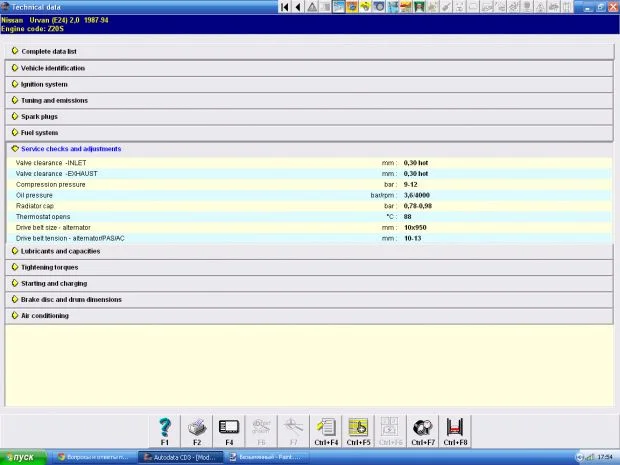
Task: Expand the Ignition system section
Action: 45,84
